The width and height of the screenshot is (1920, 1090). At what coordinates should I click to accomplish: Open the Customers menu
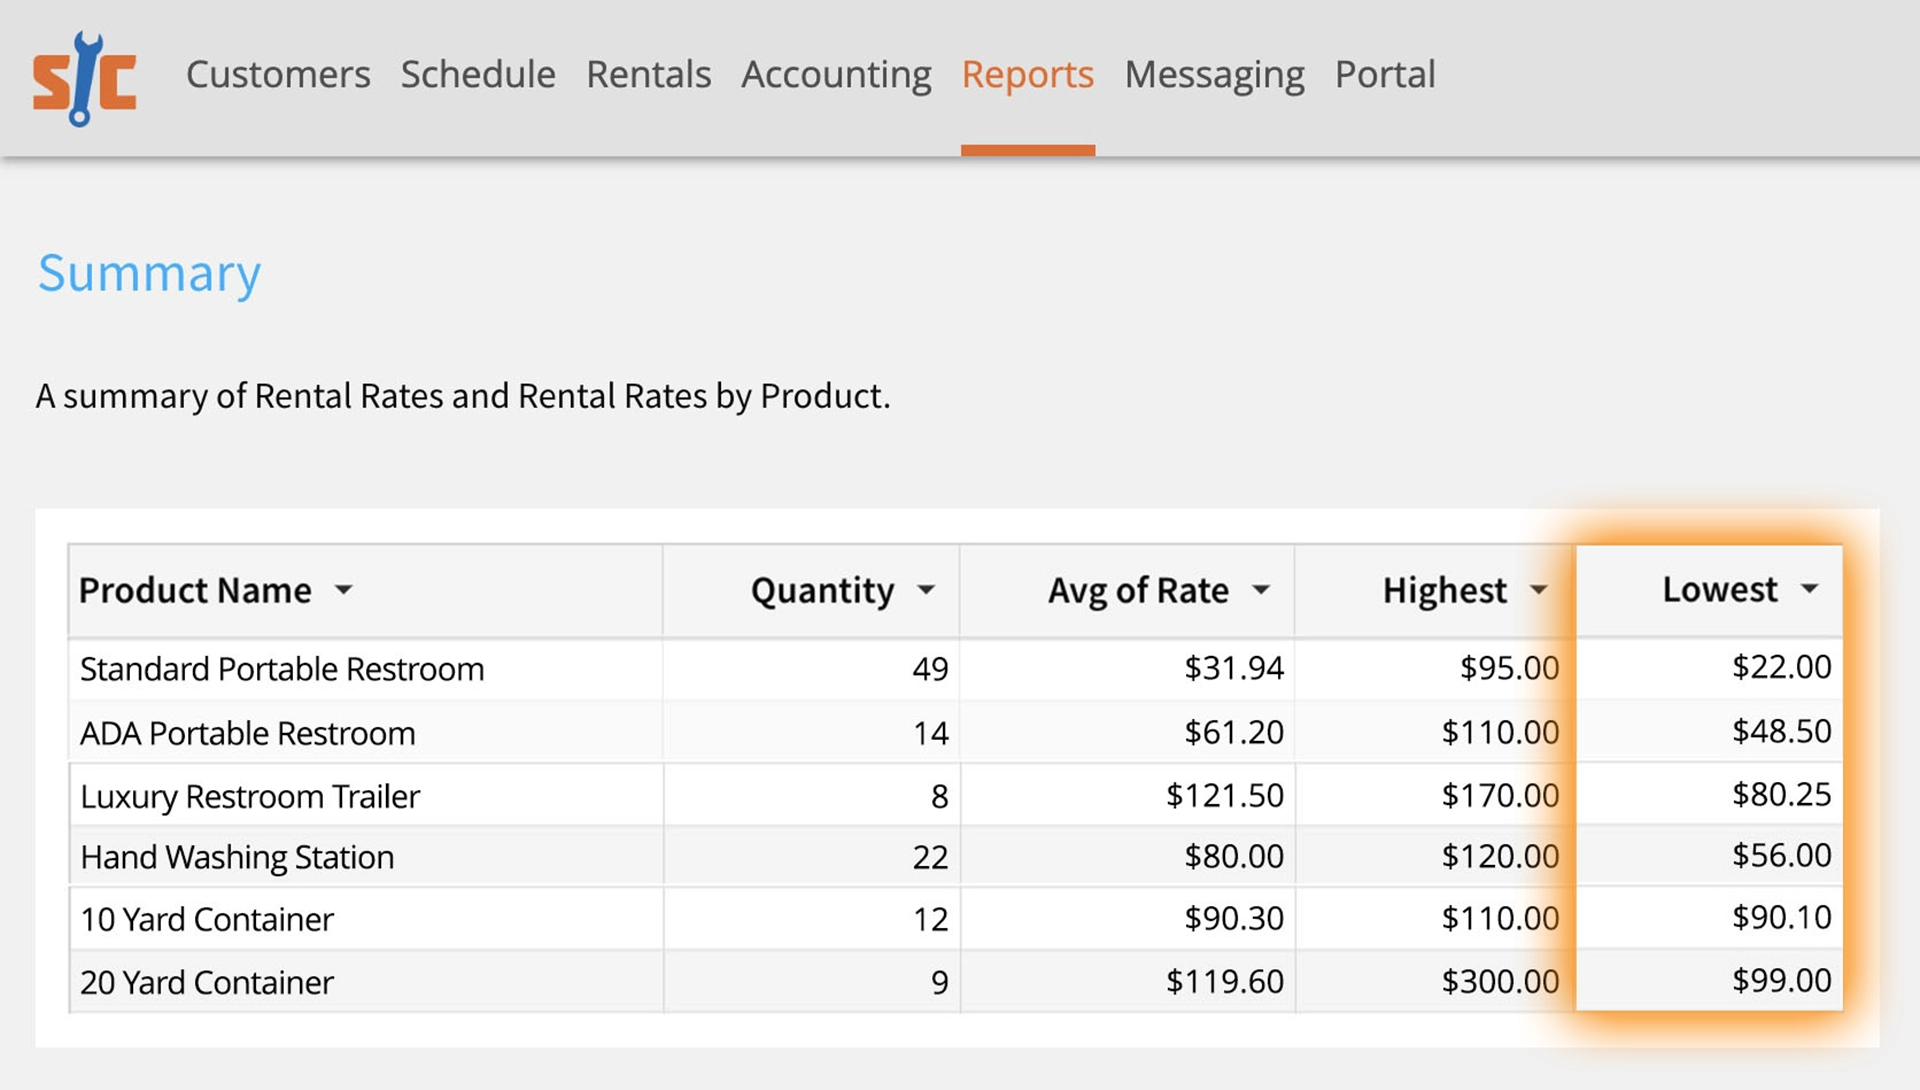tap(278, 75)
